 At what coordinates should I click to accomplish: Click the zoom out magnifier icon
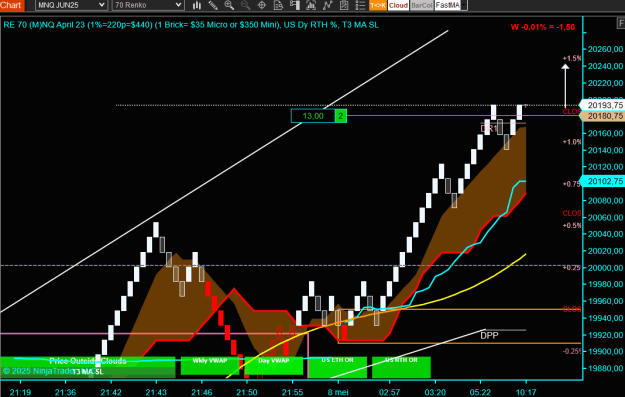246,5
